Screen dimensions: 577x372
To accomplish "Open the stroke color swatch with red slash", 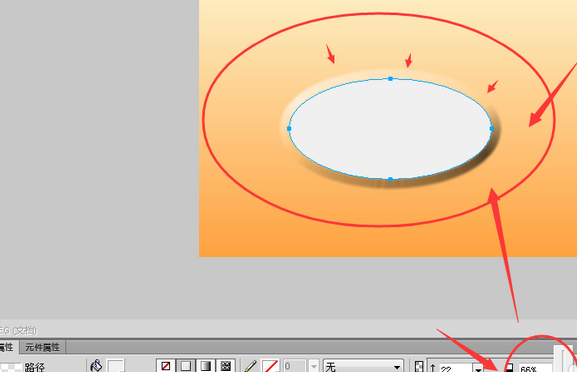I will click(x=270, y=366).
